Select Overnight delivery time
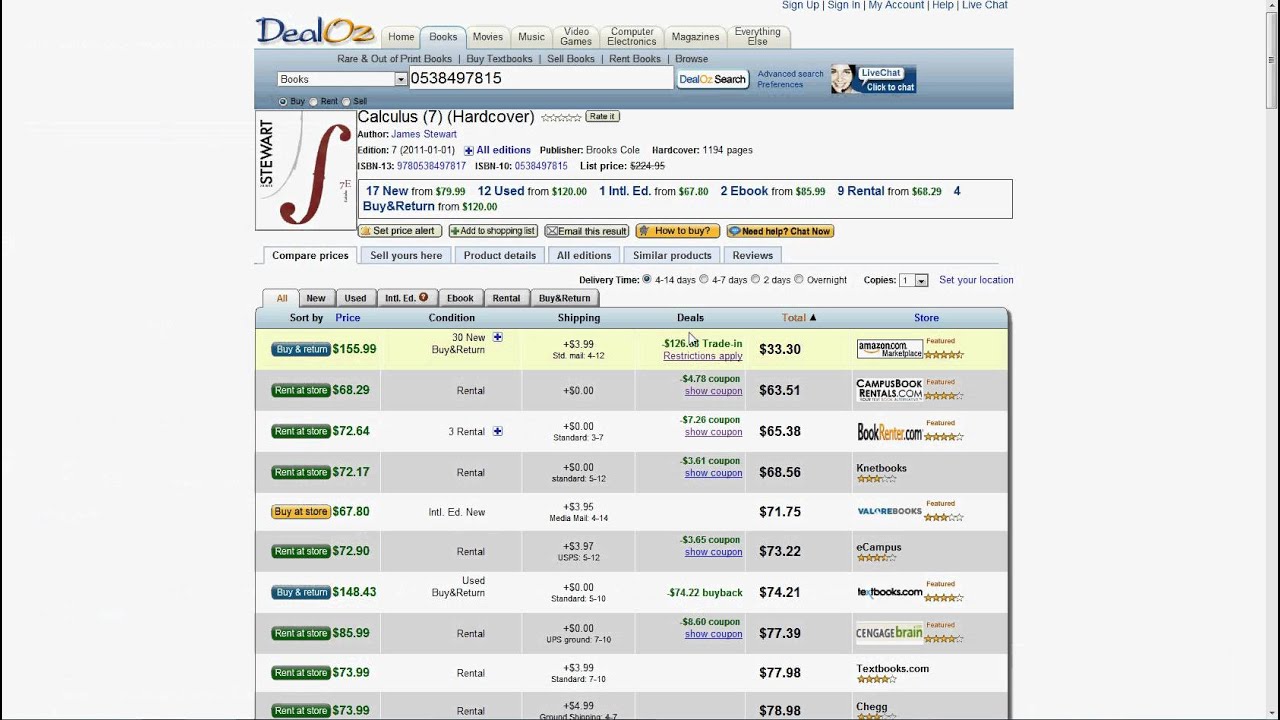1280x720 pixels. pos(799,280)
